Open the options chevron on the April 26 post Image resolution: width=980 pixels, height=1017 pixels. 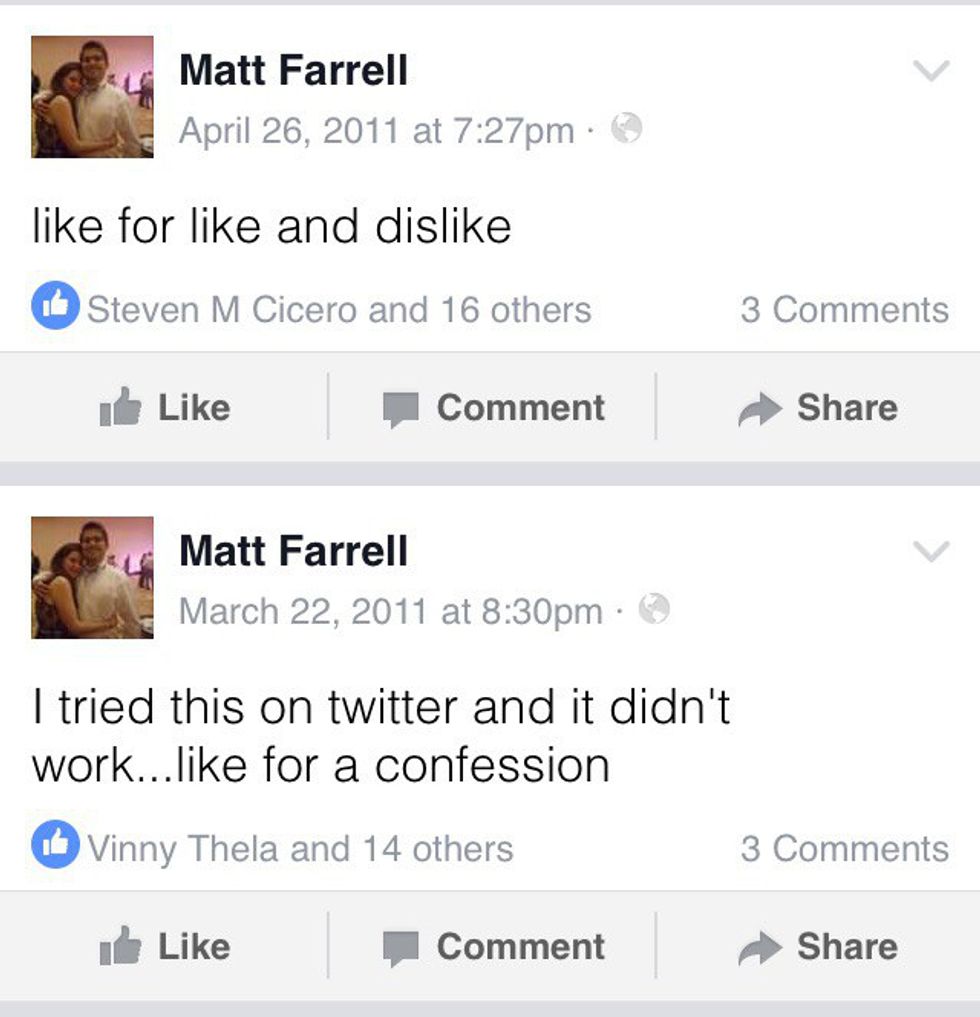pos(932,72)
